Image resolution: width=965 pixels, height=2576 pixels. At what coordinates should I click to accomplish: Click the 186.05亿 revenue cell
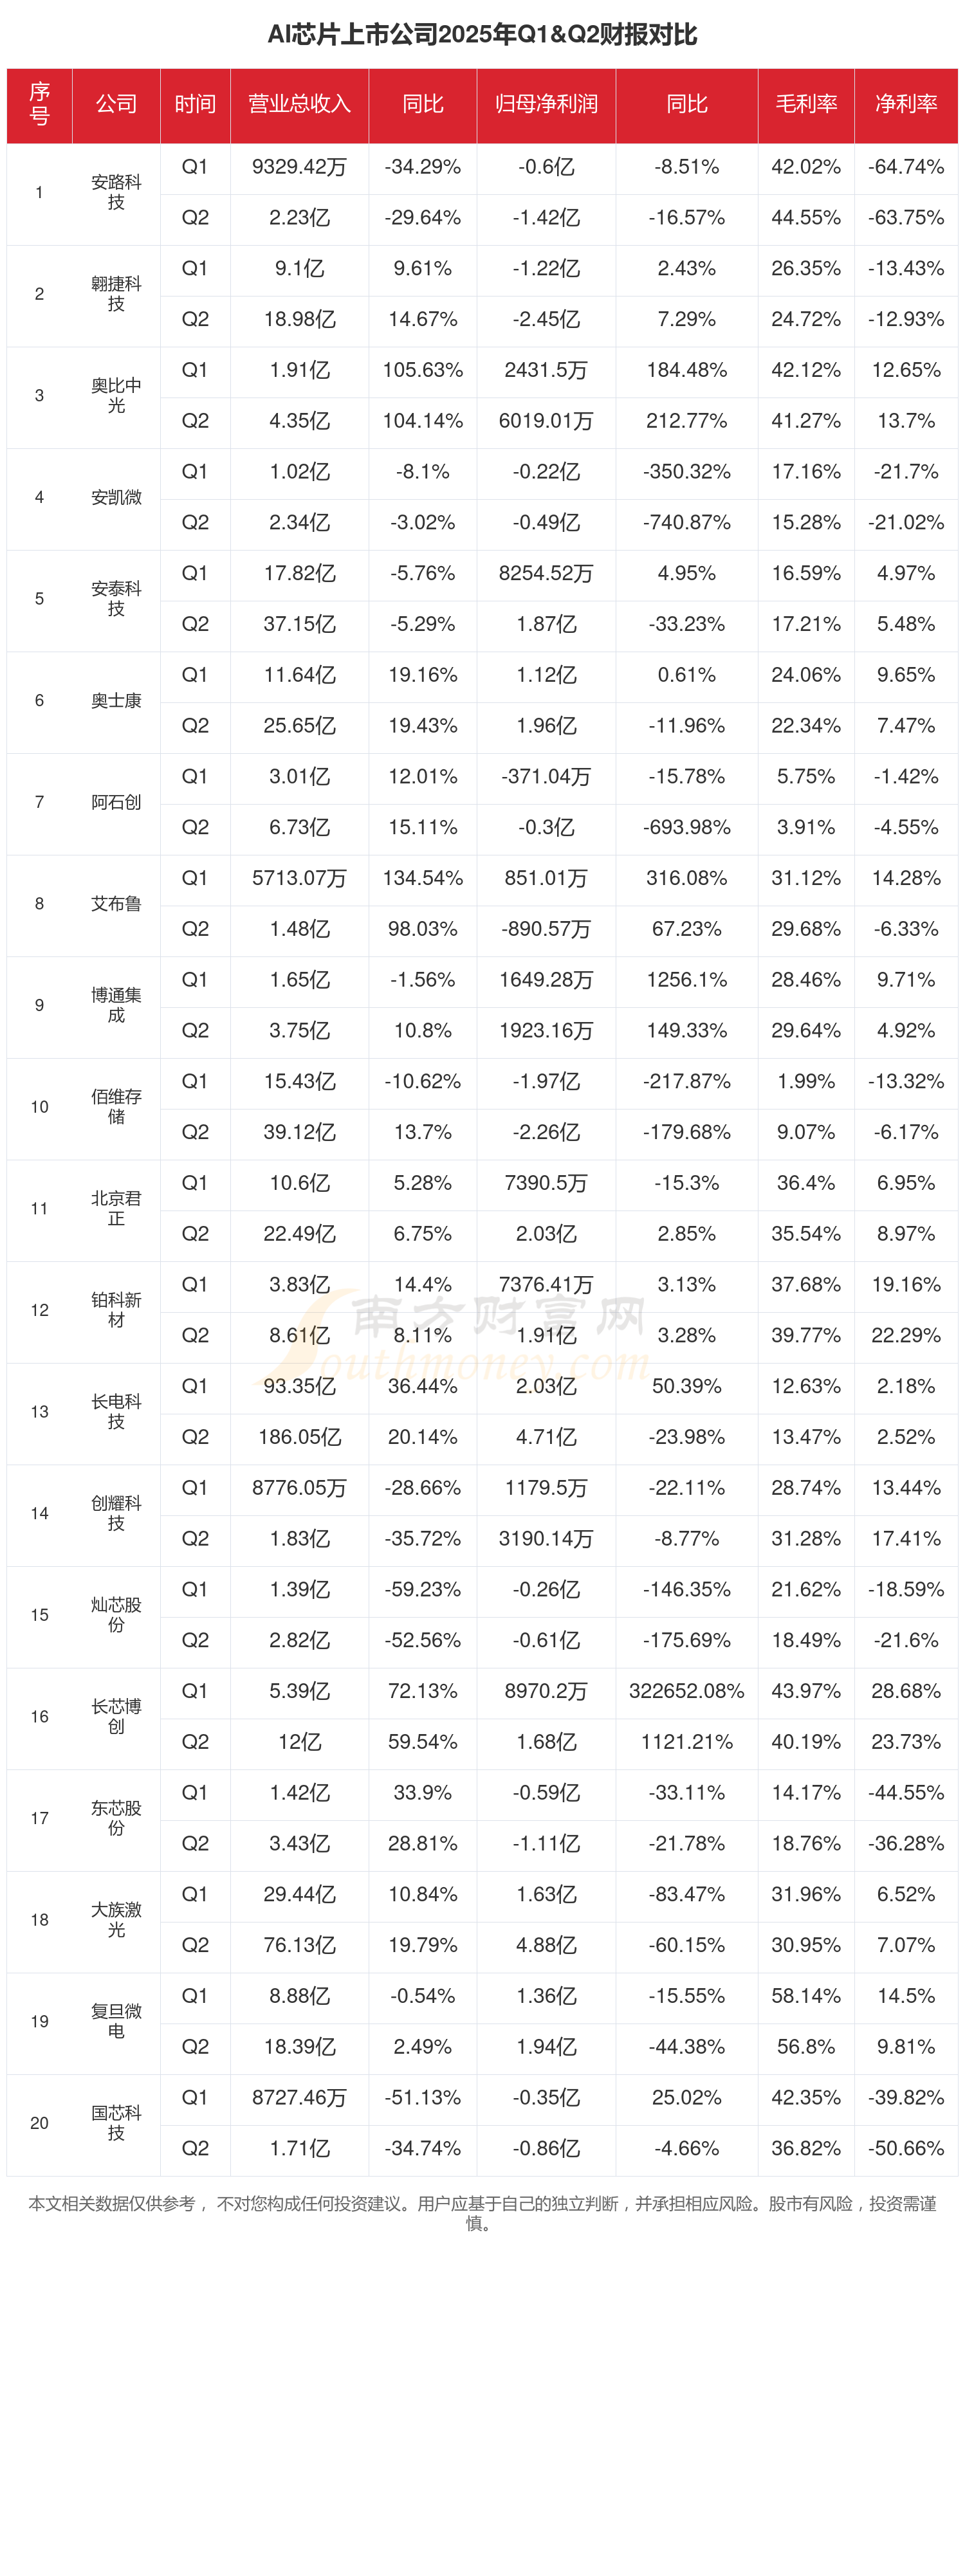(x=299, y=1437)
